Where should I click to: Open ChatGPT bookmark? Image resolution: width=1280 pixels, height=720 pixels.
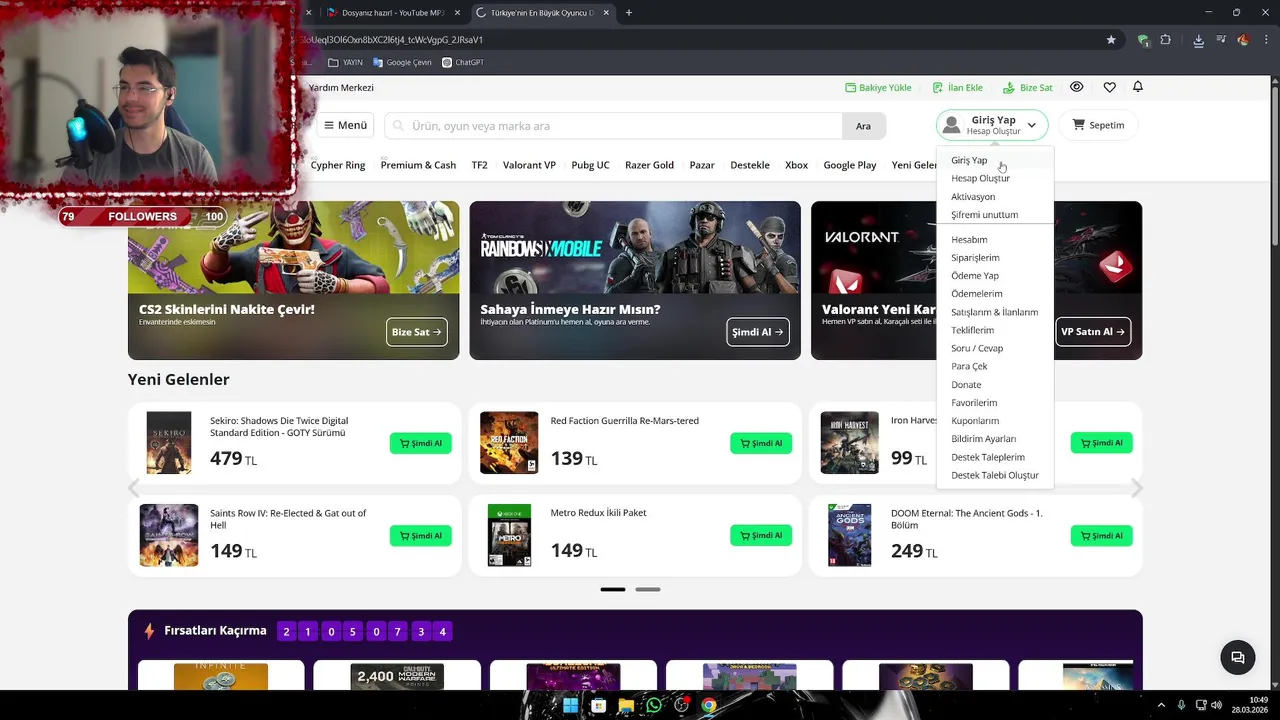463,62
